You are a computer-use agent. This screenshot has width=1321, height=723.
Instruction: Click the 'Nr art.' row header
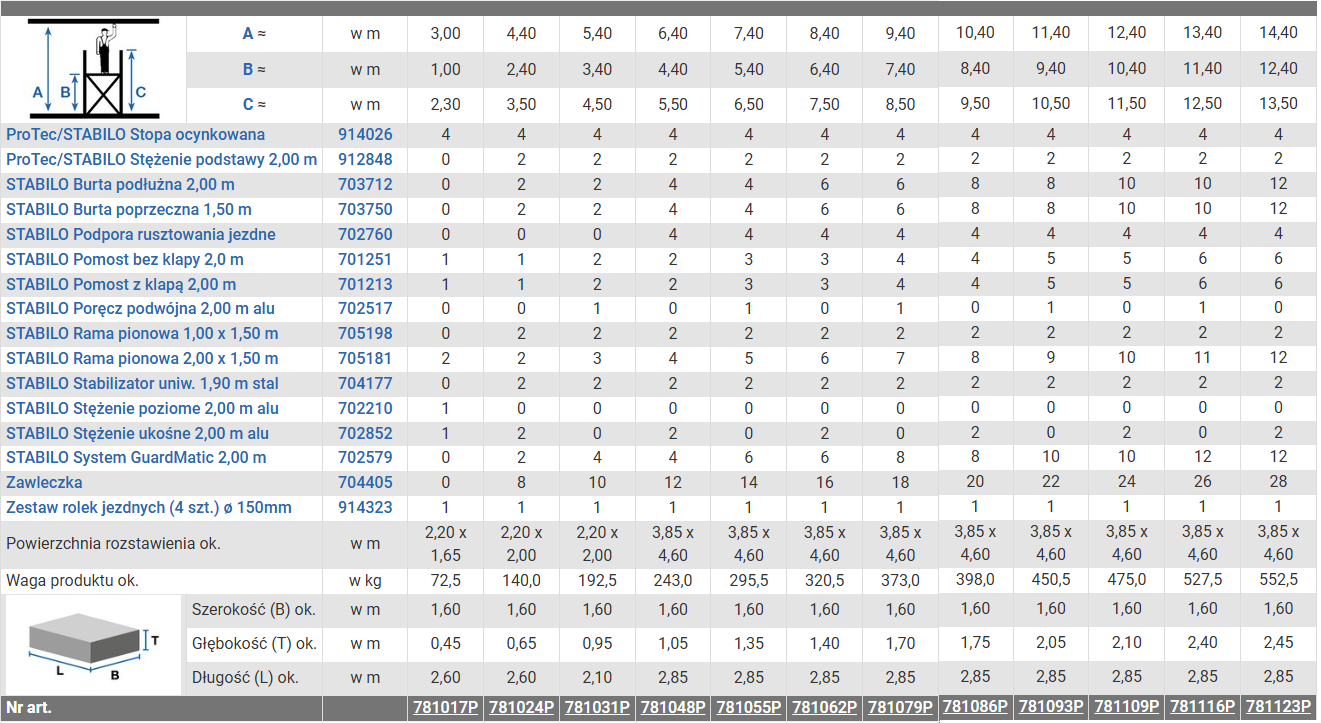[28, 708]
